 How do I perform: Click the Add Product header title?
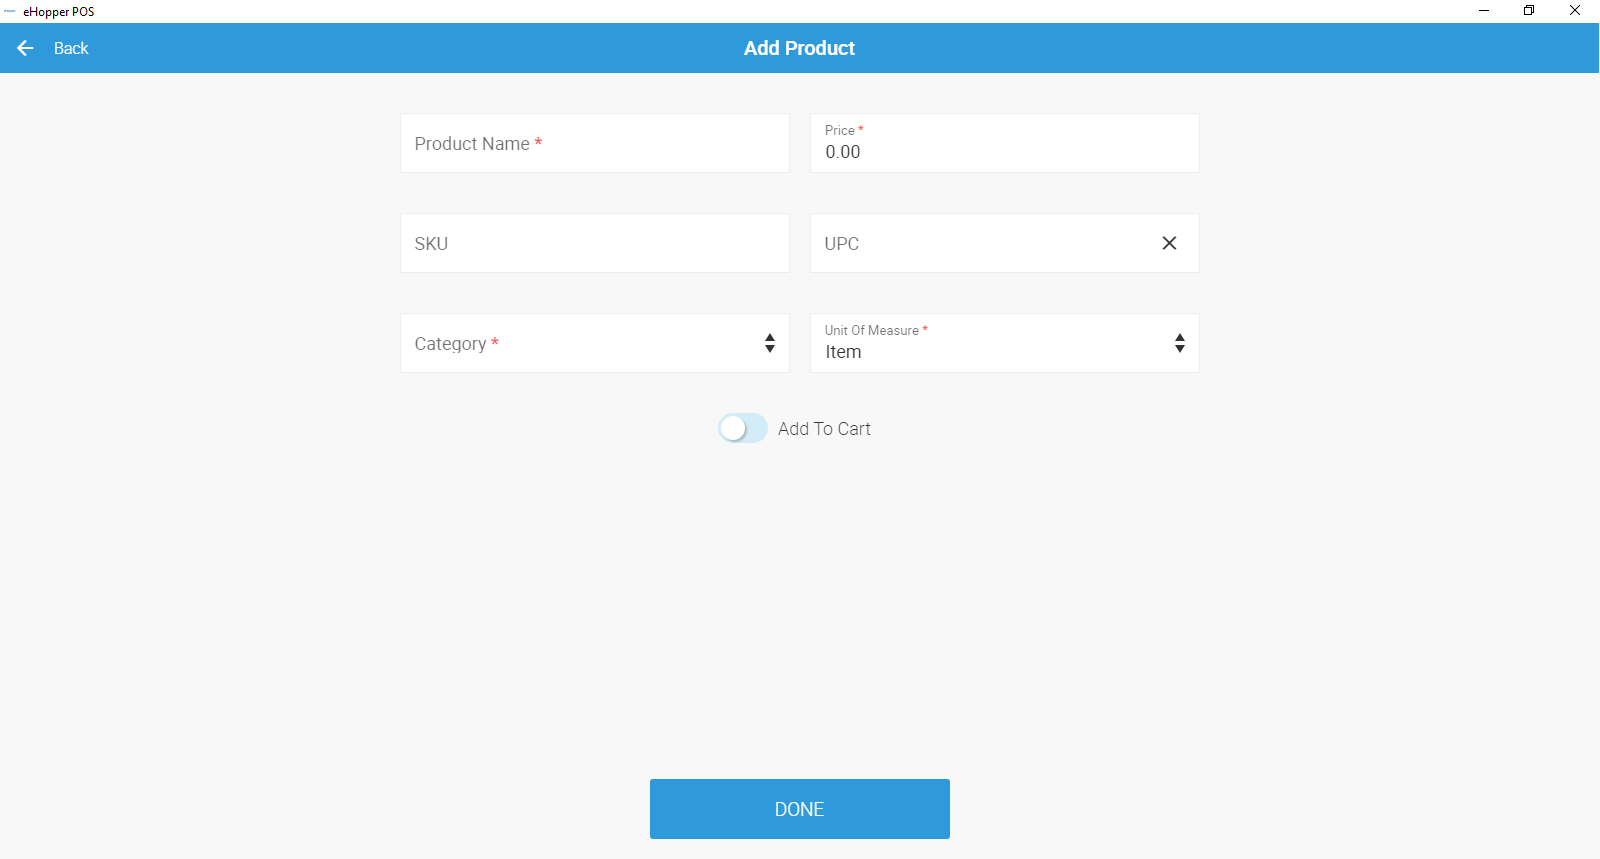(x=799, y=48)
